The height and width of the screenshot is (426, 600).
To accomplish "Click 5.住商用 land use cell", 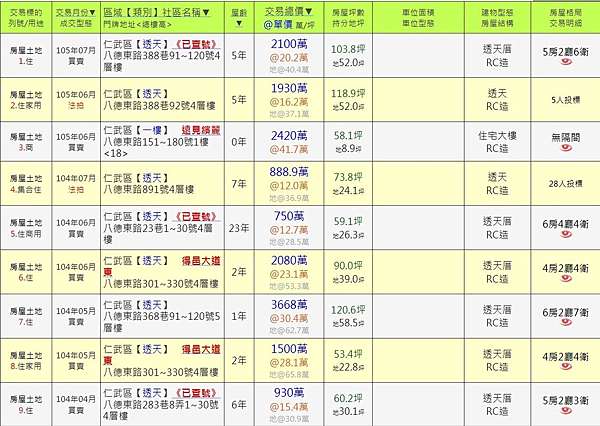I will 26,233.
